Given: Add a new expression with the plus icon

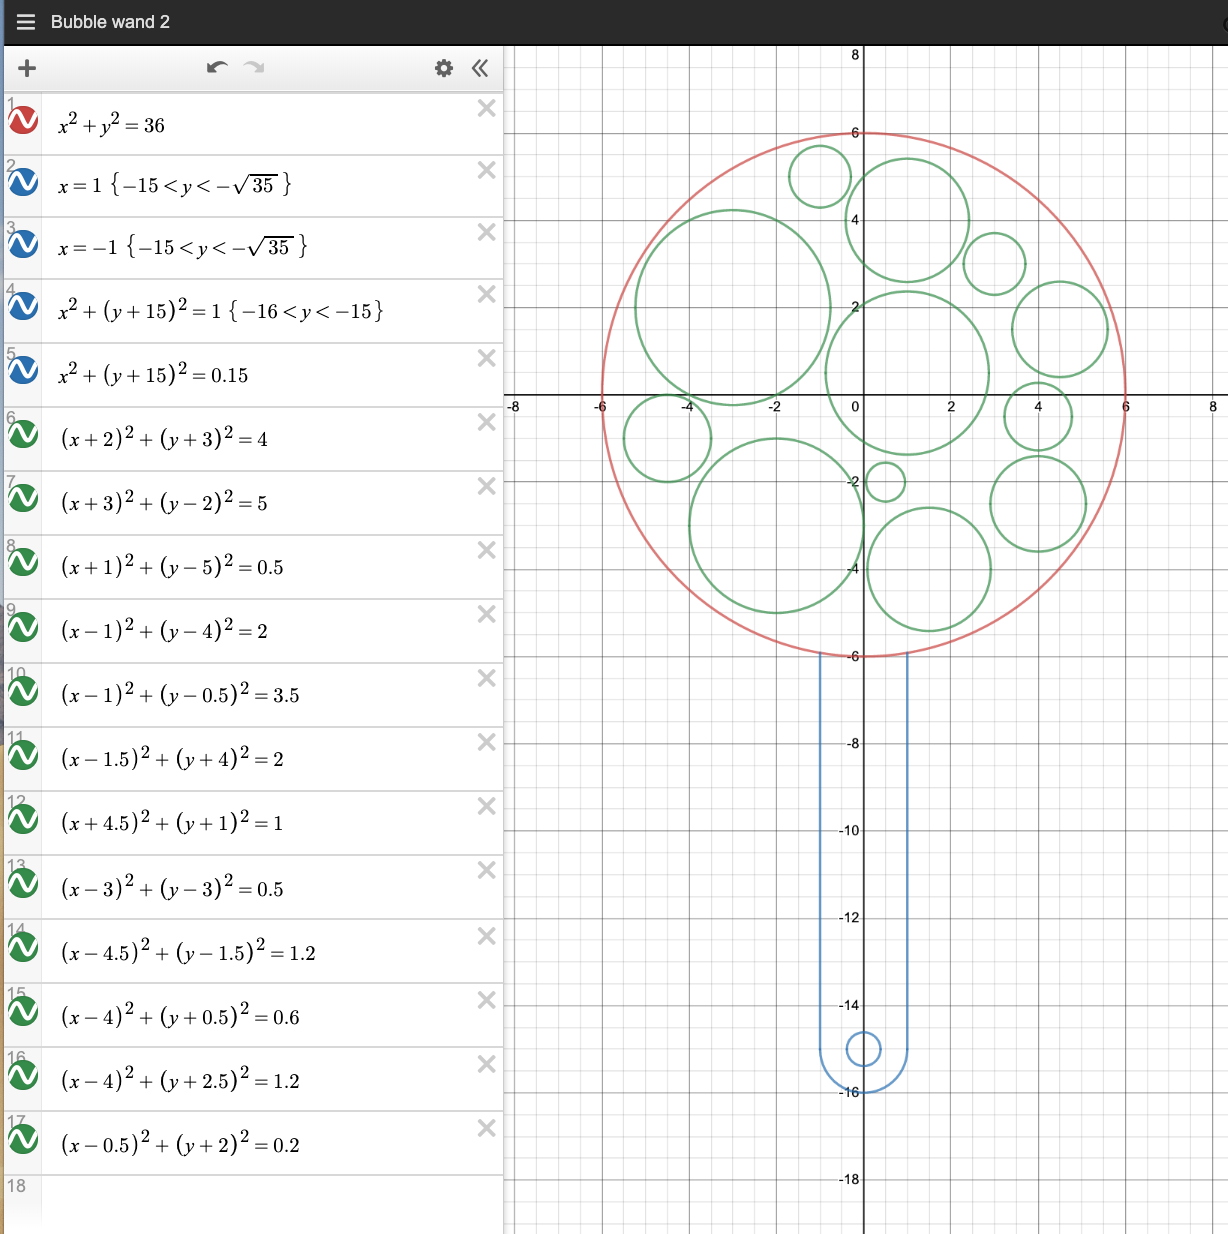Looking at the screenshot, I should (x=26, y=68).
